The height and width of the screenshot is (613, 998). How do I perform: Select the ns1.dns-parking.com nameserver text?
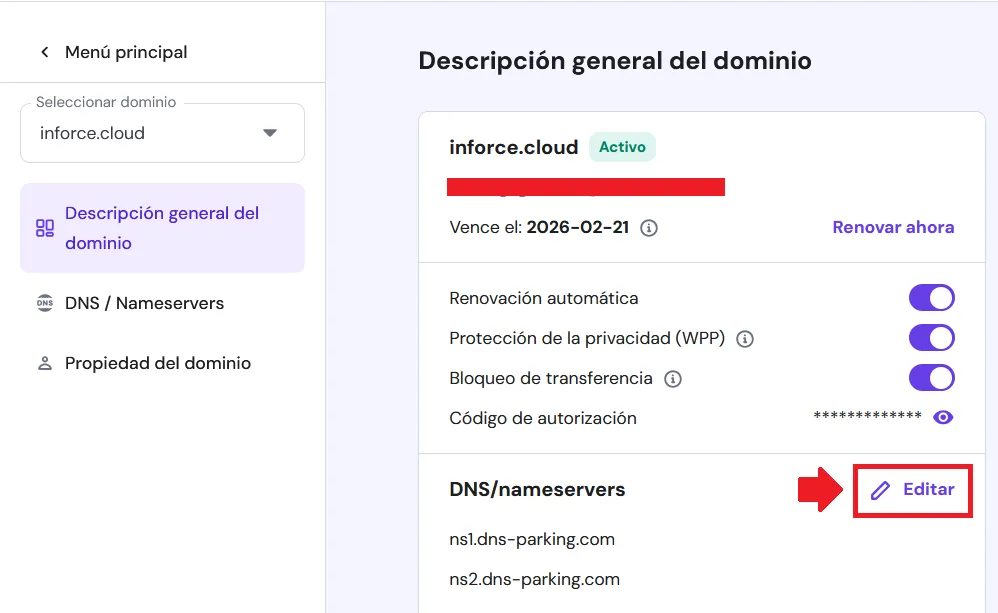pyautogui.click(x=531, y=539)
